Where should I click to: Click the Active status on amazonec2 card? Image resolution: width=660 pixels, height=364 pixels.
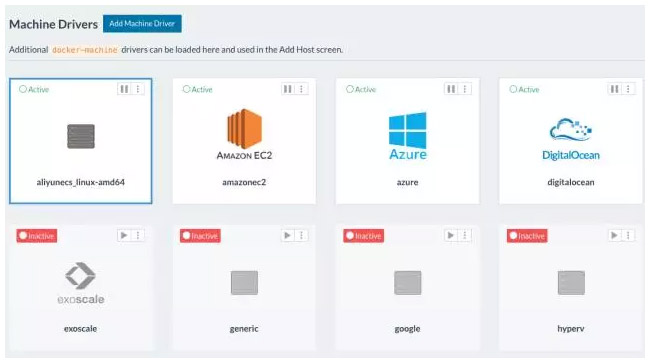(x=197, y=89)
